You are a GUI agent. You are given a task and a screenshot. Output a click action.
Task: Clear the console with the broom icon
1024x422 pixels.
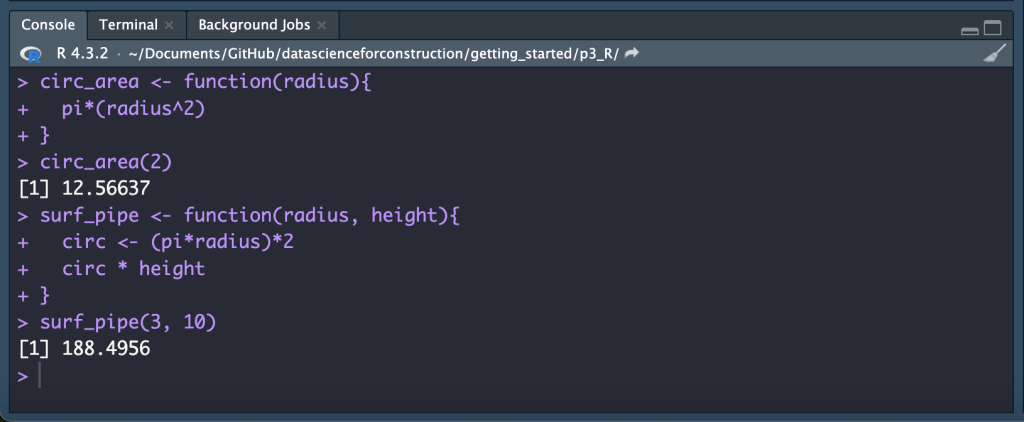994,54
